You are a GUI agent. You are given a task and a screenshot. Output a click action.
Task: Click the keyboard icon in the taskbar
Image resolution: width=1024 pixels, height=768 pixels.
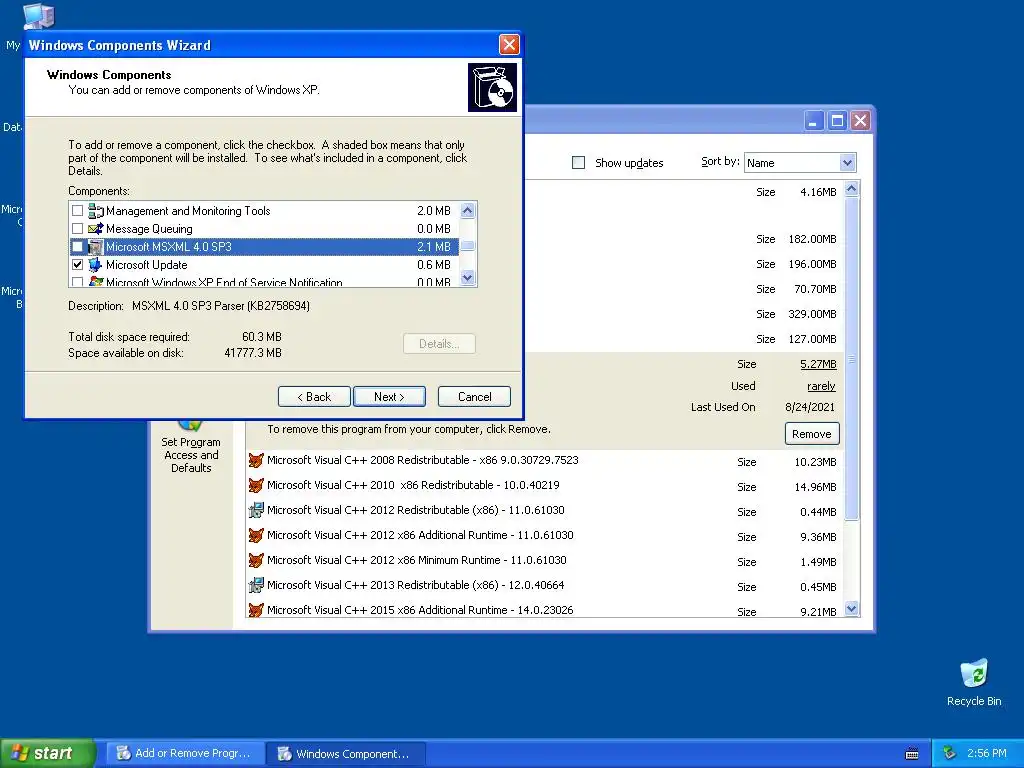[x=912, y=754]
